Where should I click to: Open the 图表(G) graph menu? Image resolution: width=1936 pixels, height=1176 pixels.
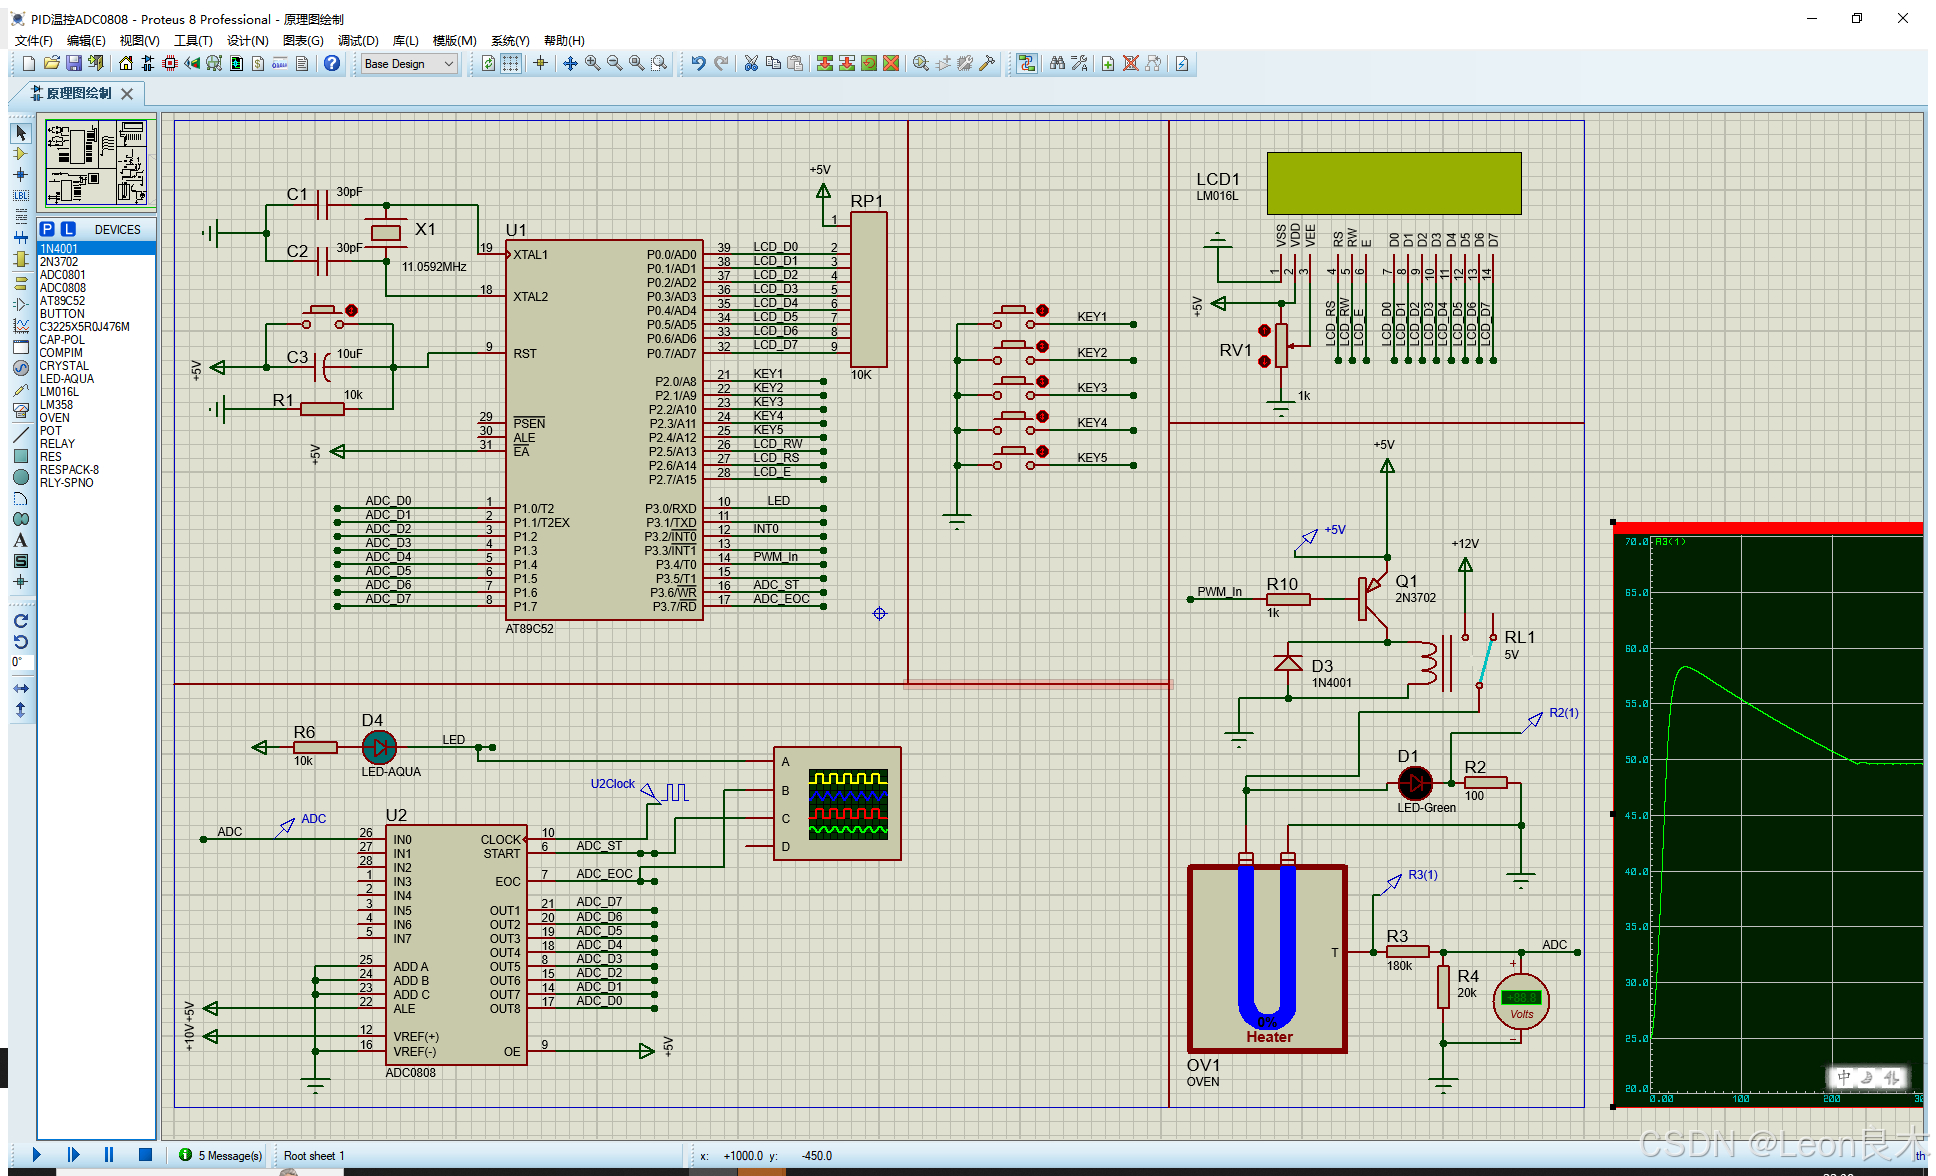[302, 40]
